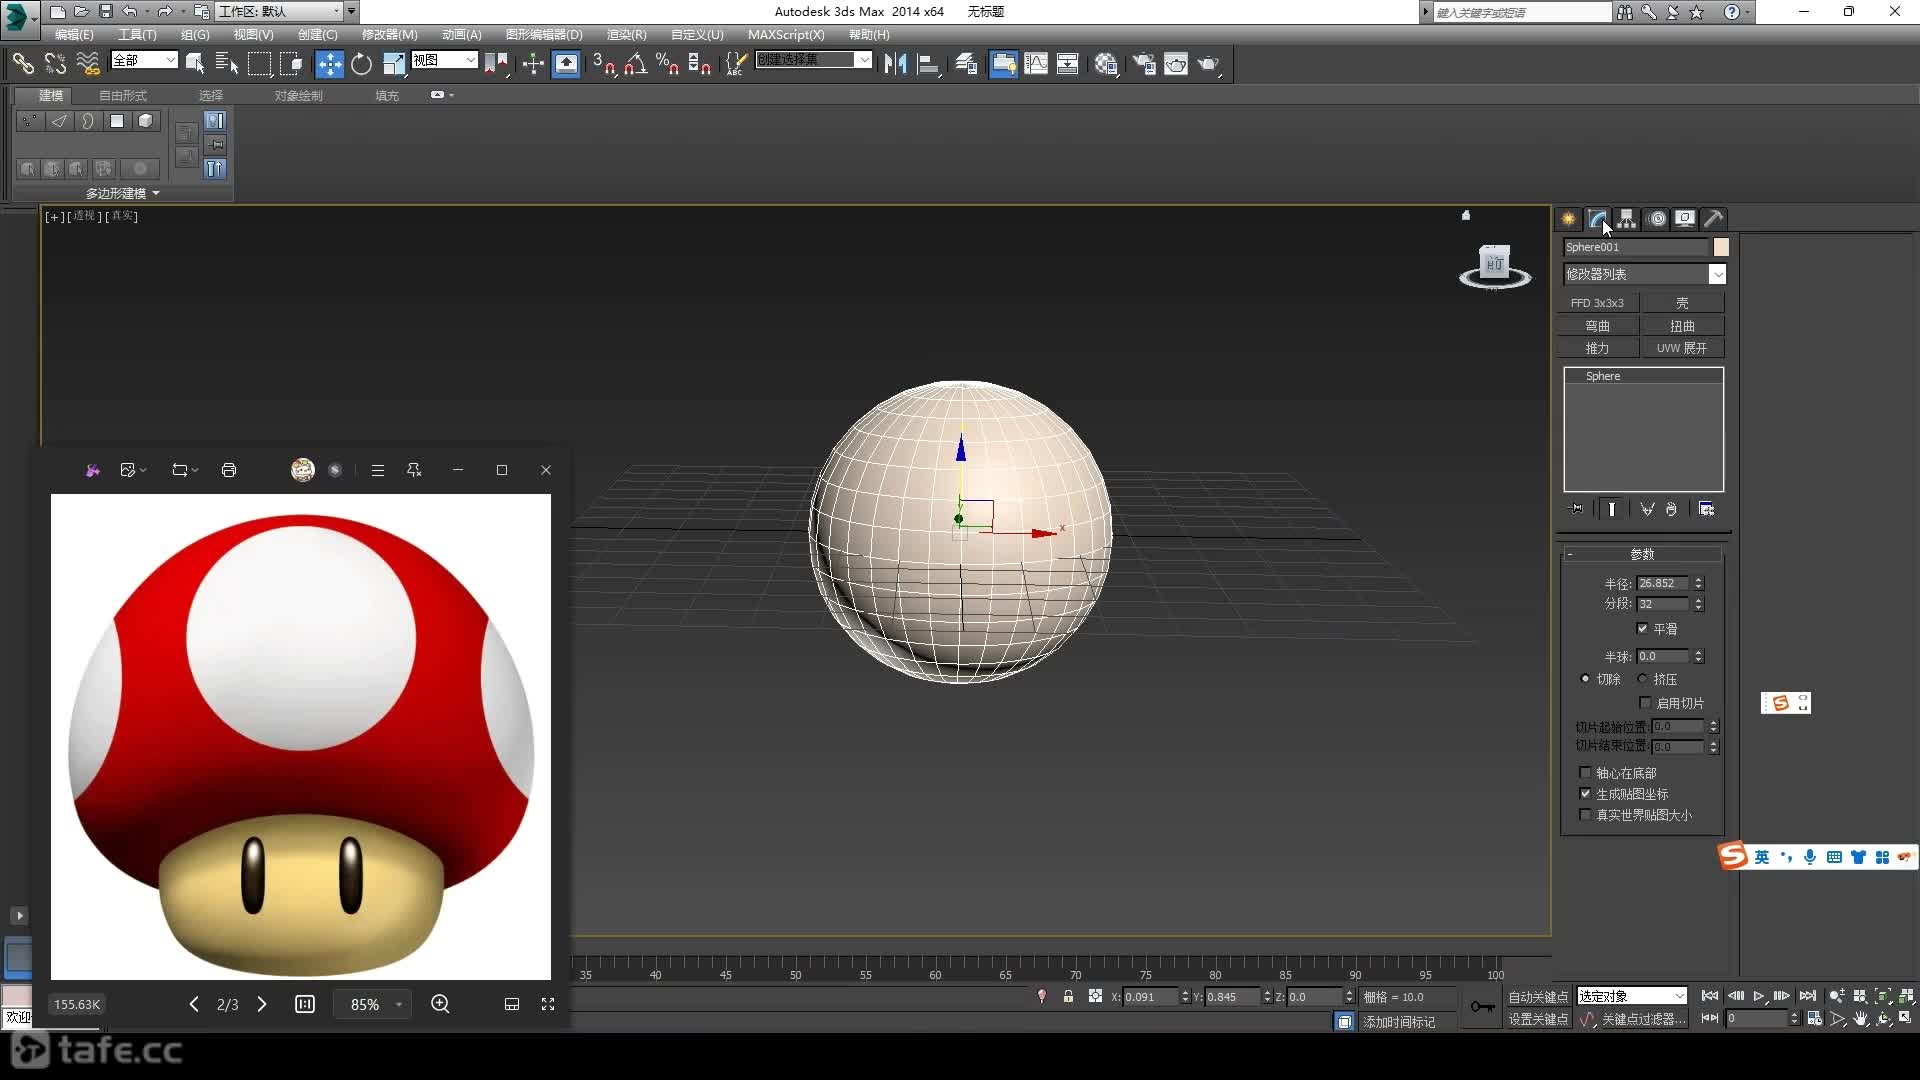Enable the 启用切片 checkbox
The width and height of the screenshot is (1920, 1080).
coord(1645,702)
